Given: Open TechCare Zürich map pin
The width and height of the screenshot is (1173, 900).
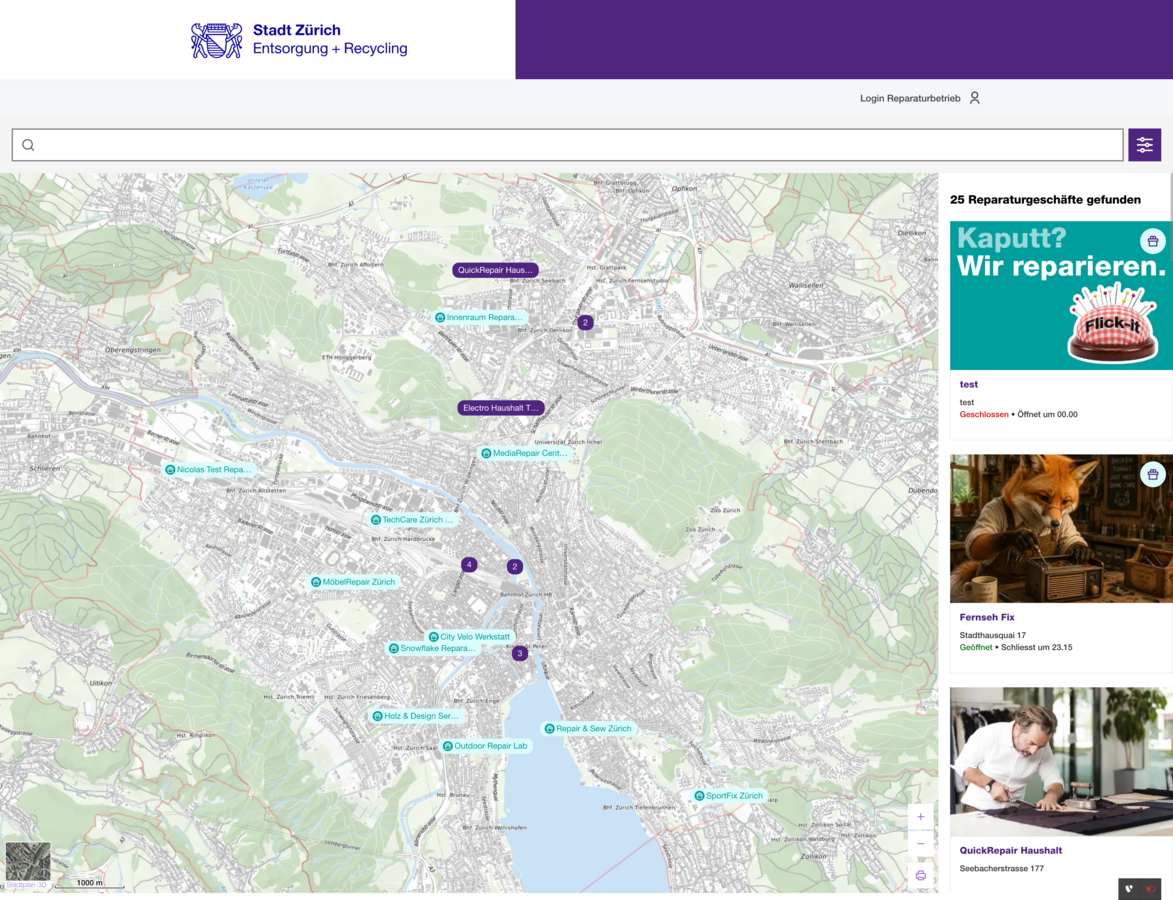Looking at the screenshot, I should (412, 520).
